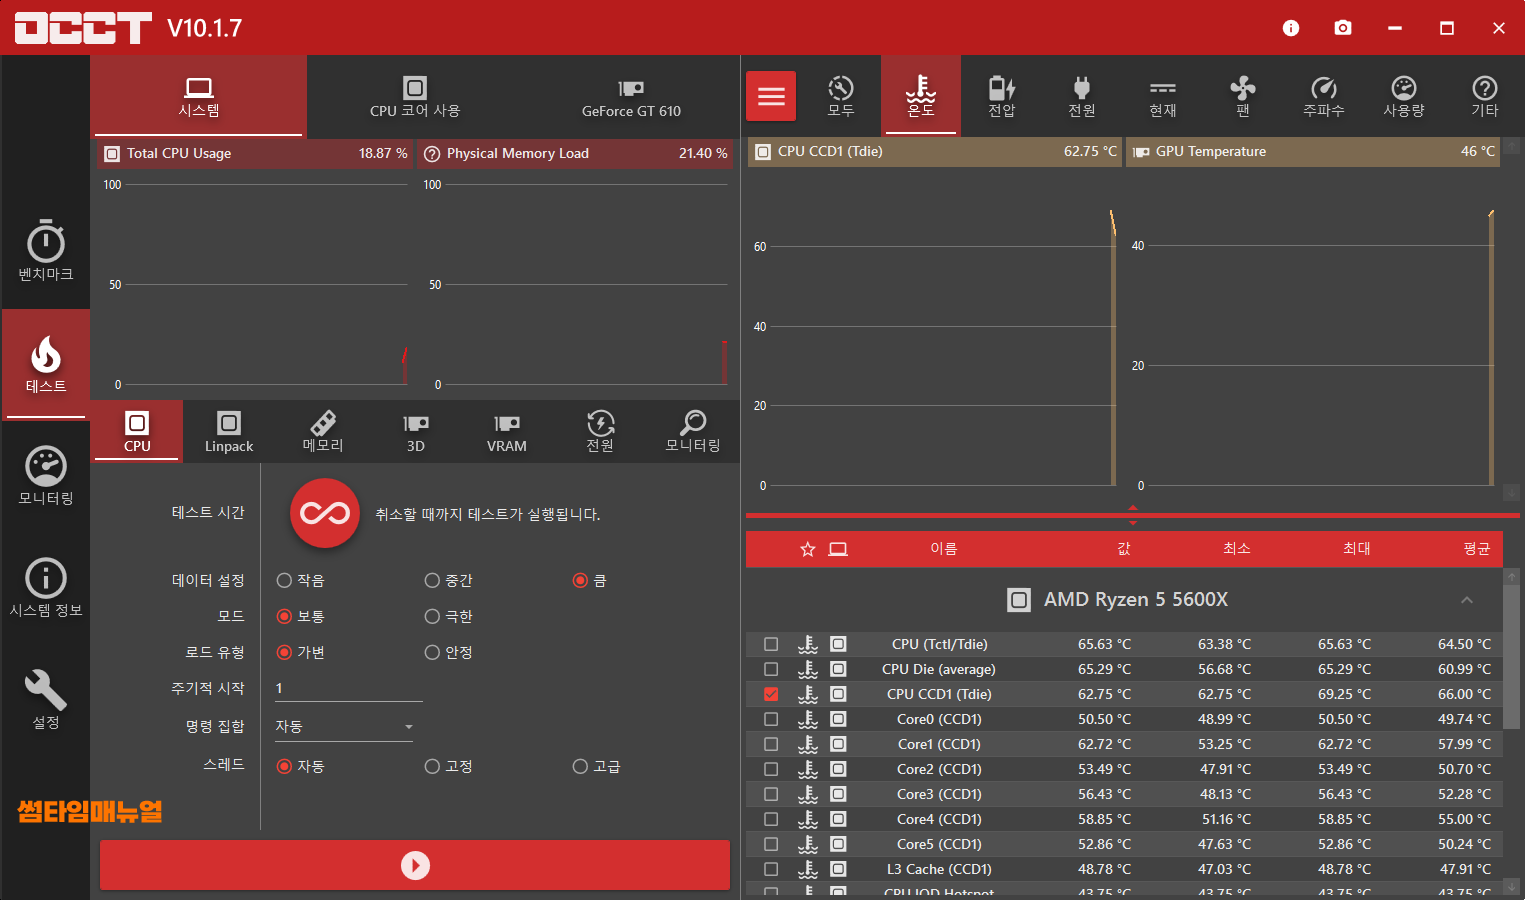Screen dimensions: 1525x900
Task: Show 온도 temperature sensors
Action: tap(921, 96)
